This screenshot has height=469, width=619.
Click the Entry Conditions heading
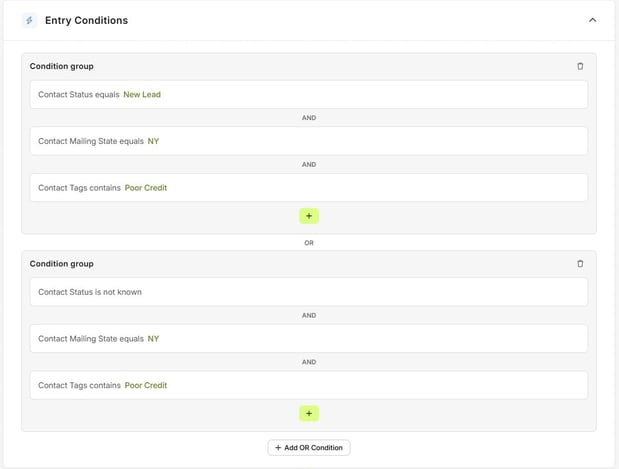click(86, 20)
